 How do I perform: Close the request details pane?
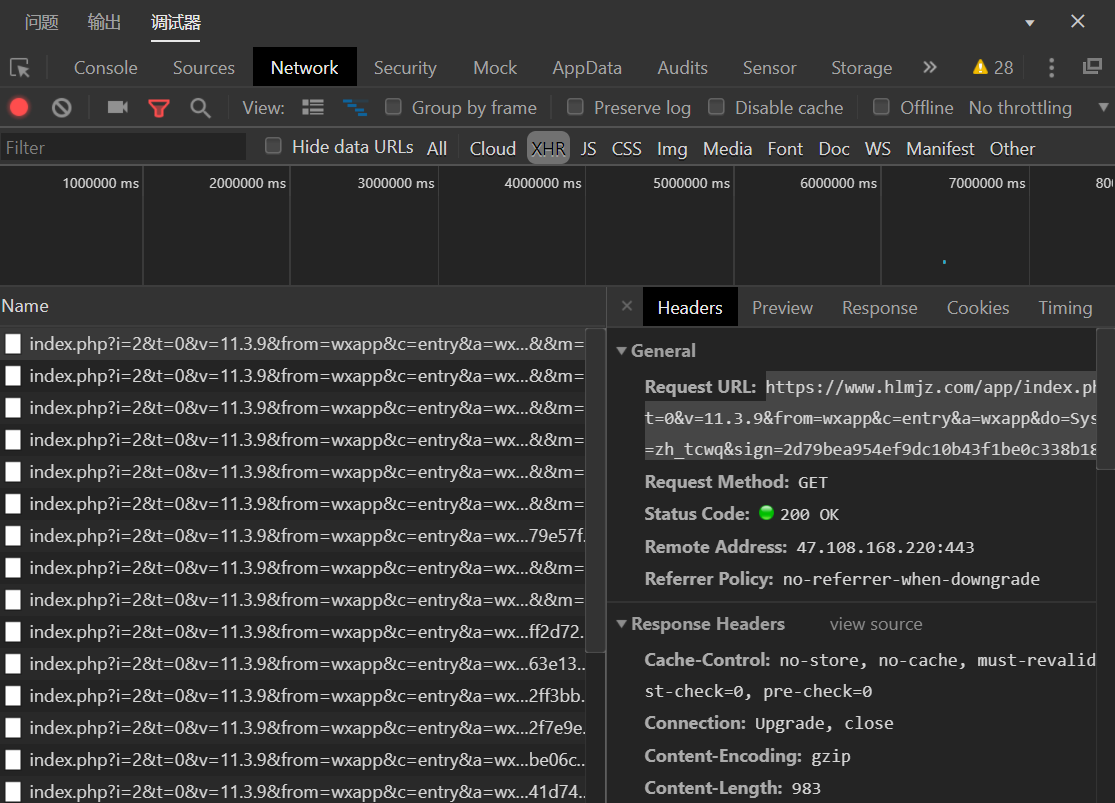(626, 306)
